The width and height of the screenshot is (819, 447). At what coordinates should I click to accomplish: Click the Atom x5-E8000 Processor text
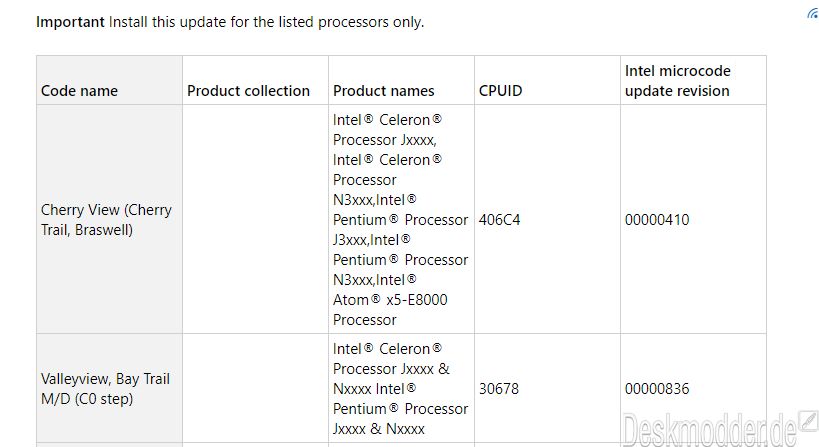[x=390, y=310]
